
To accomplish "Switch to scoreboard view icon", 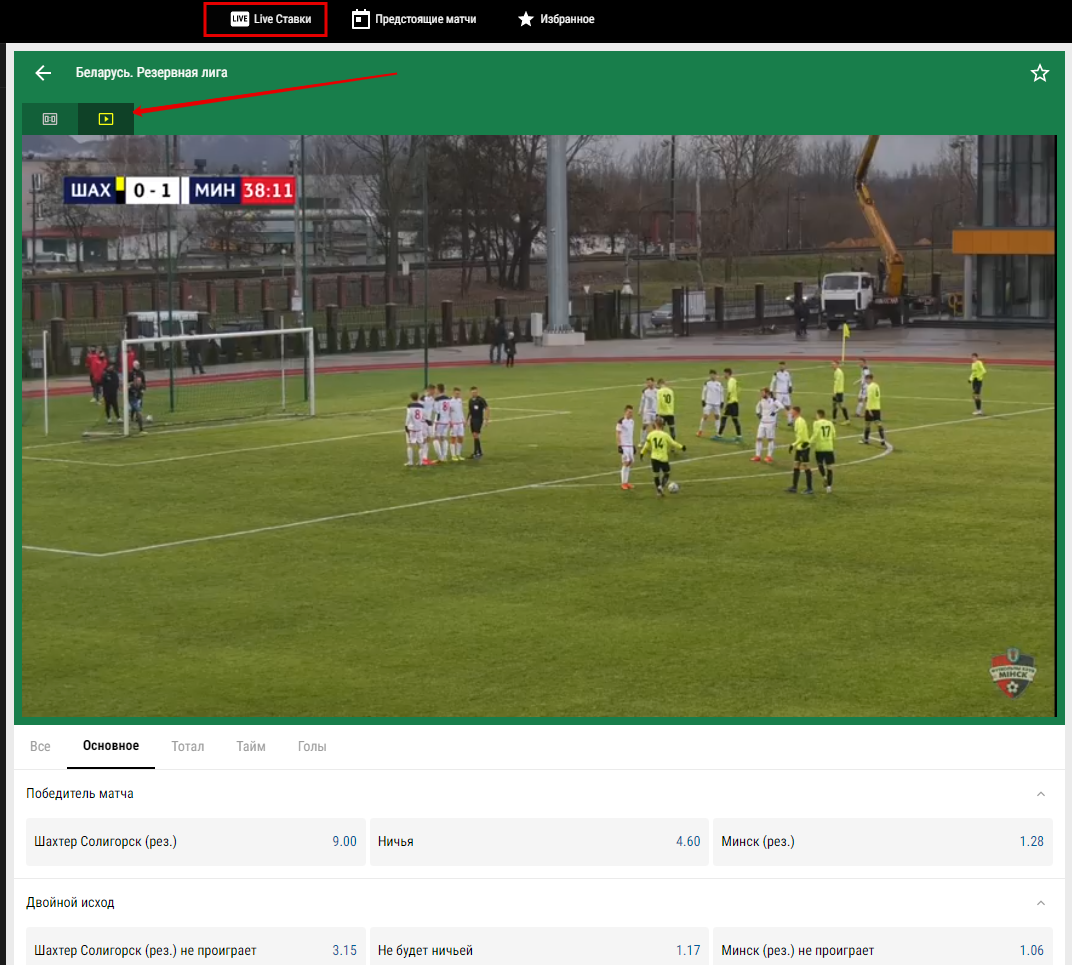I will pyautogui.click(x=50, y=119).
